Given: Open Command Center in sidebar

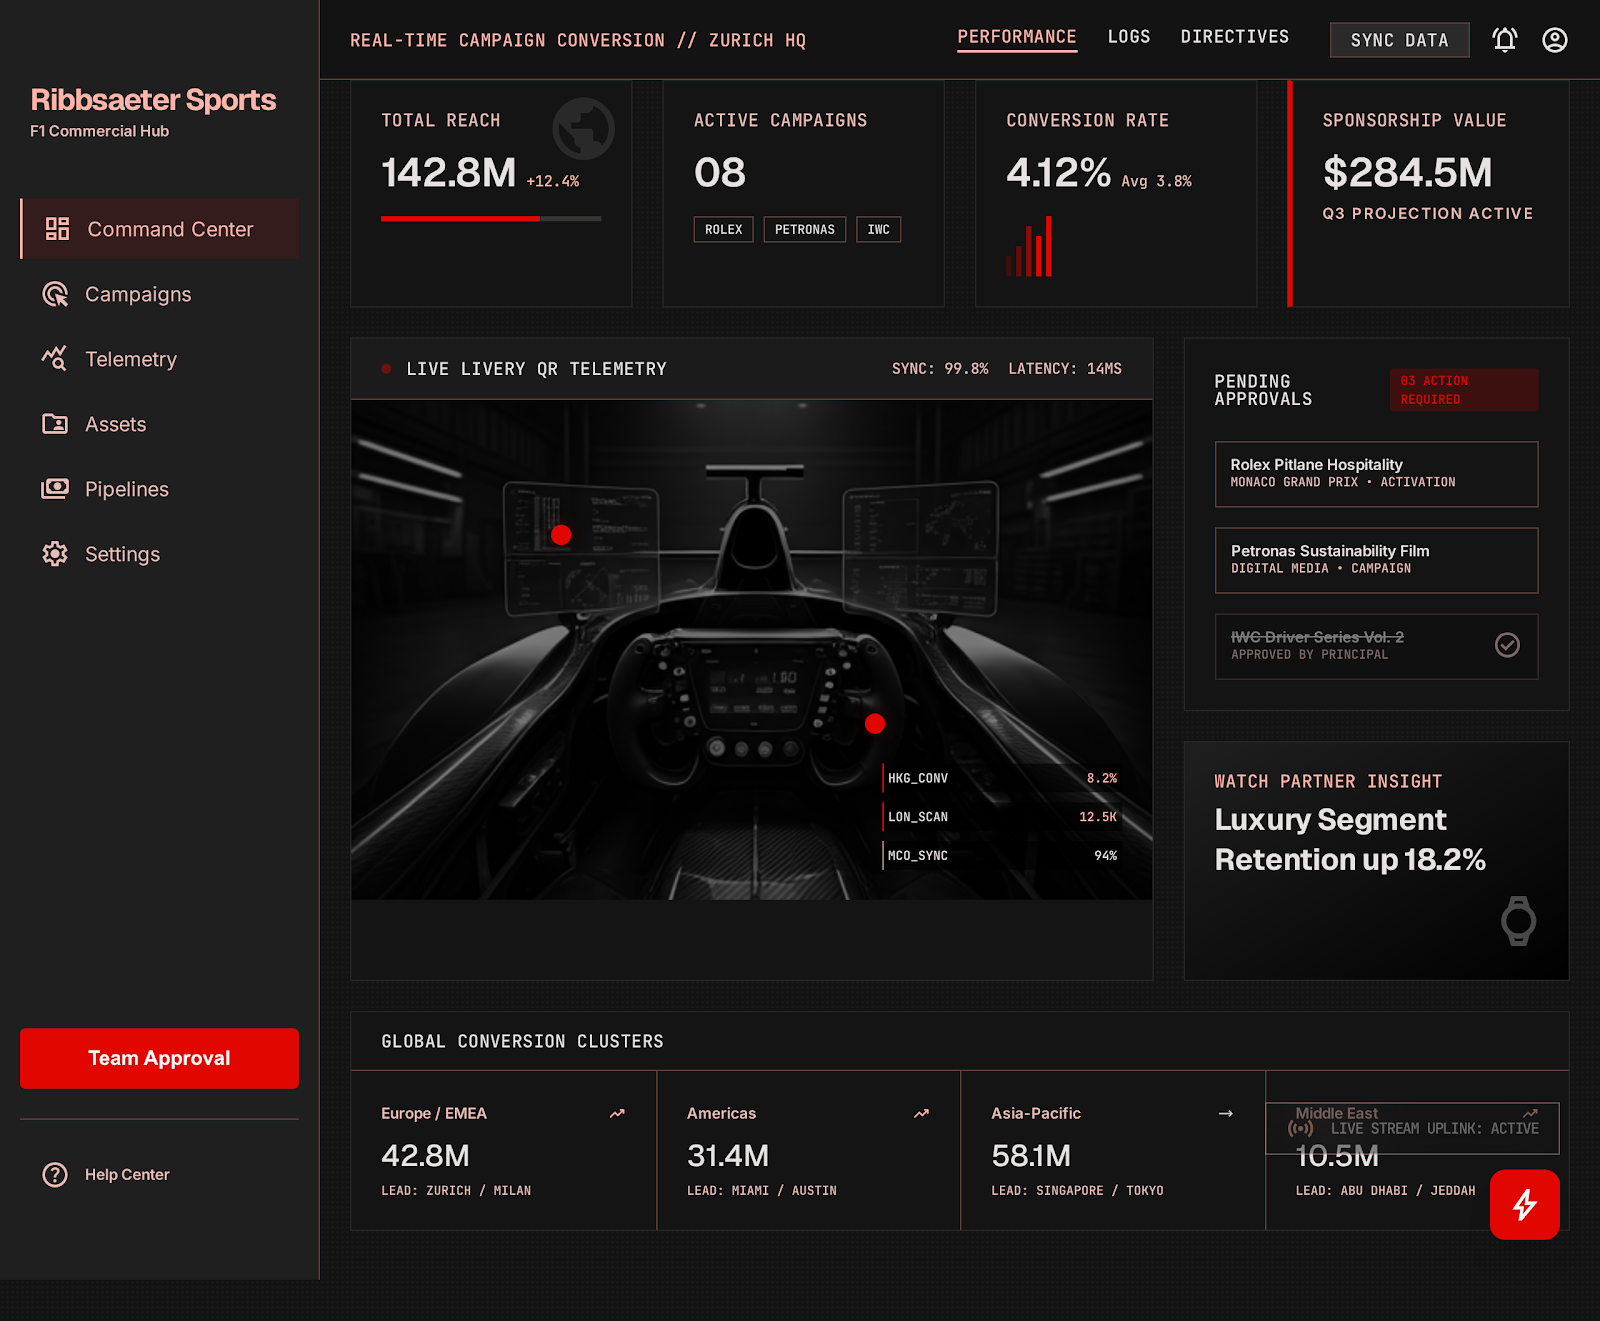Looking at the screenshot, I should (x=160, y=229).
